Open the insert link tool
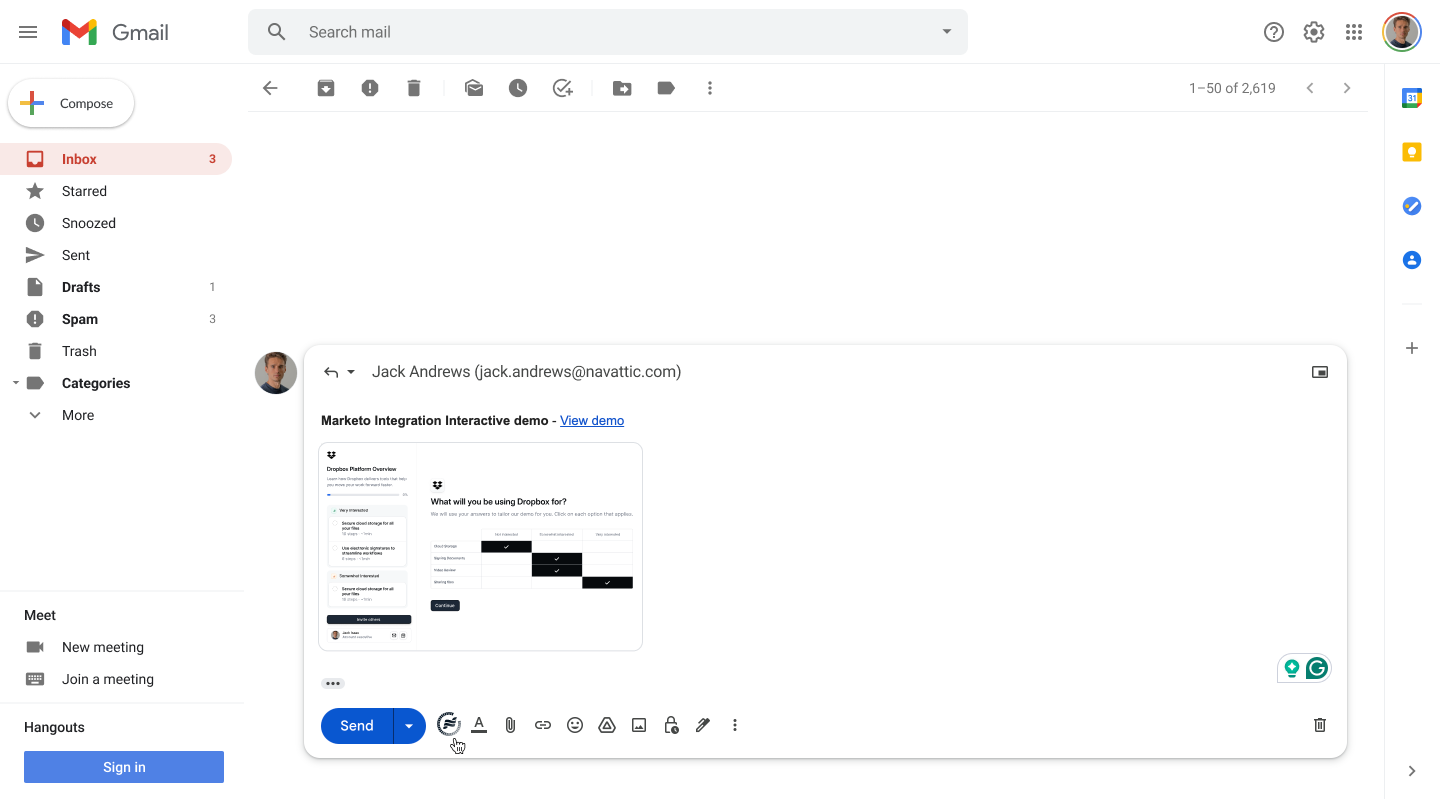The image size is (1440, 799). coord(543,724)
